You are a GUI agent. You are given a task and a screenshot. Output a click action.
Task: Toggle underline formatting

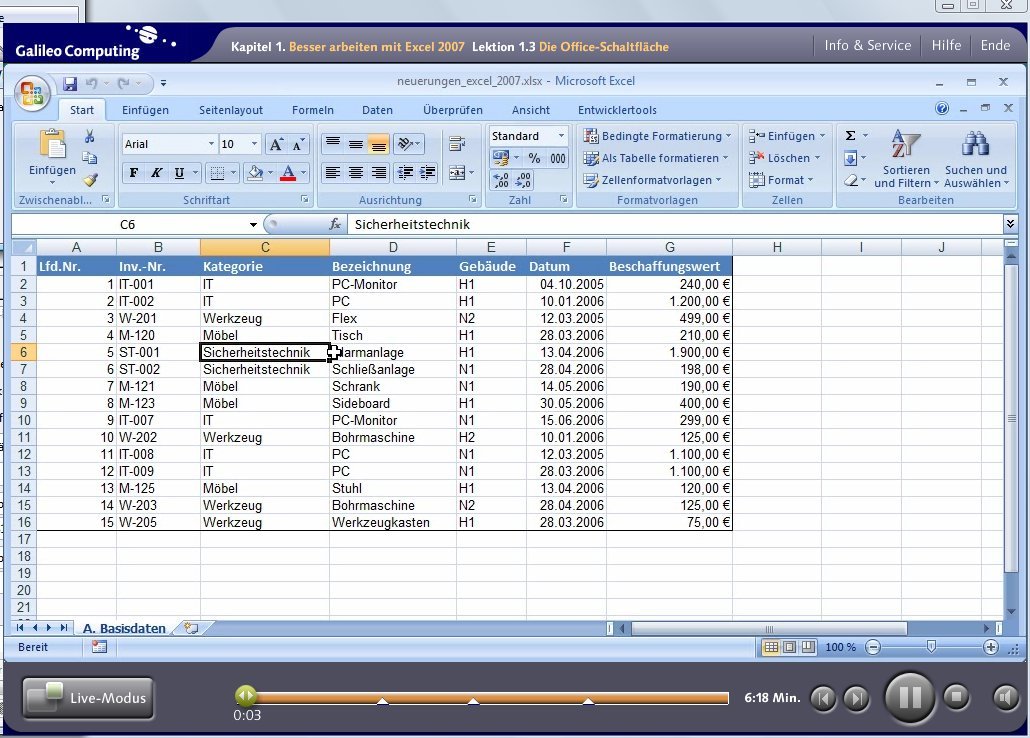179,173
